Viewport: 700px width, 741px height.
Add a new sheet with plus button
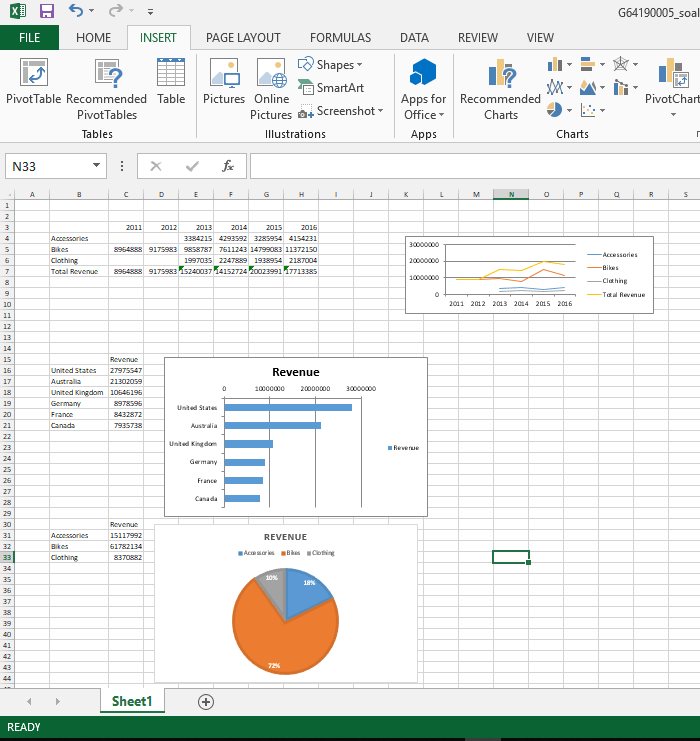point(206,702)
